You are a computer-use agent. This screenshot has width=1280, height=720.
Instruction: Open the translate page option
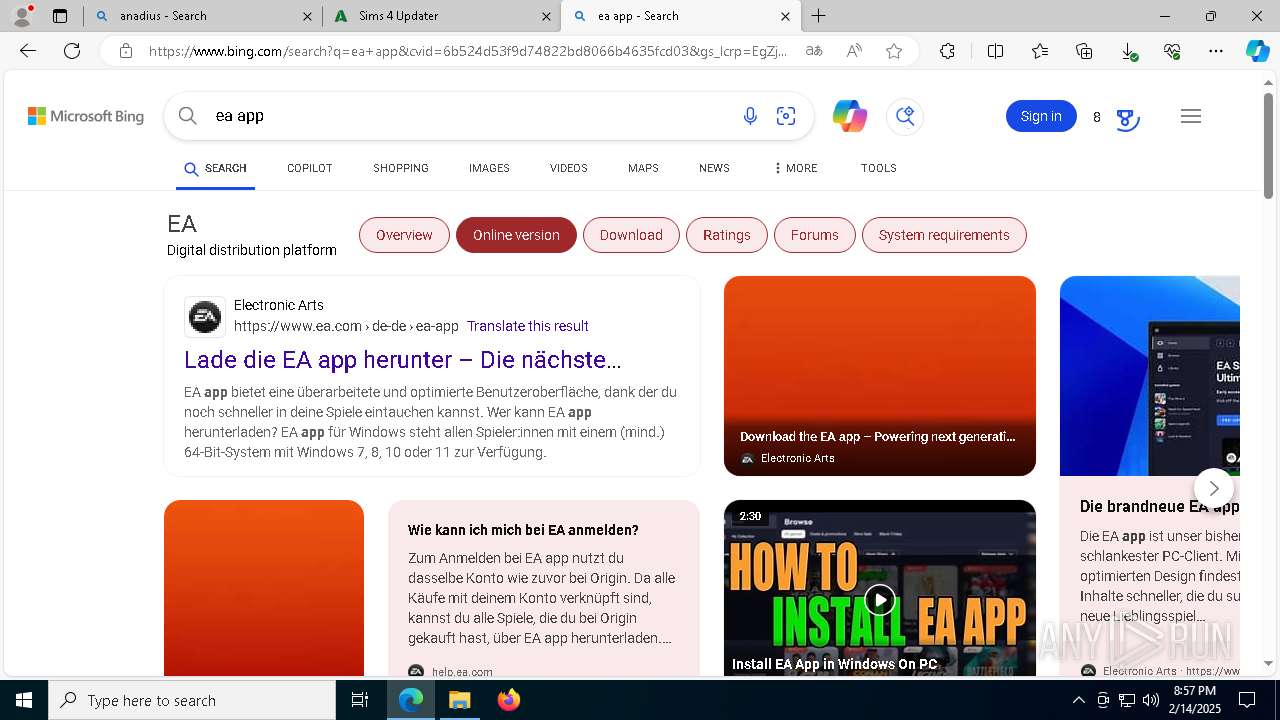point(814,51)
